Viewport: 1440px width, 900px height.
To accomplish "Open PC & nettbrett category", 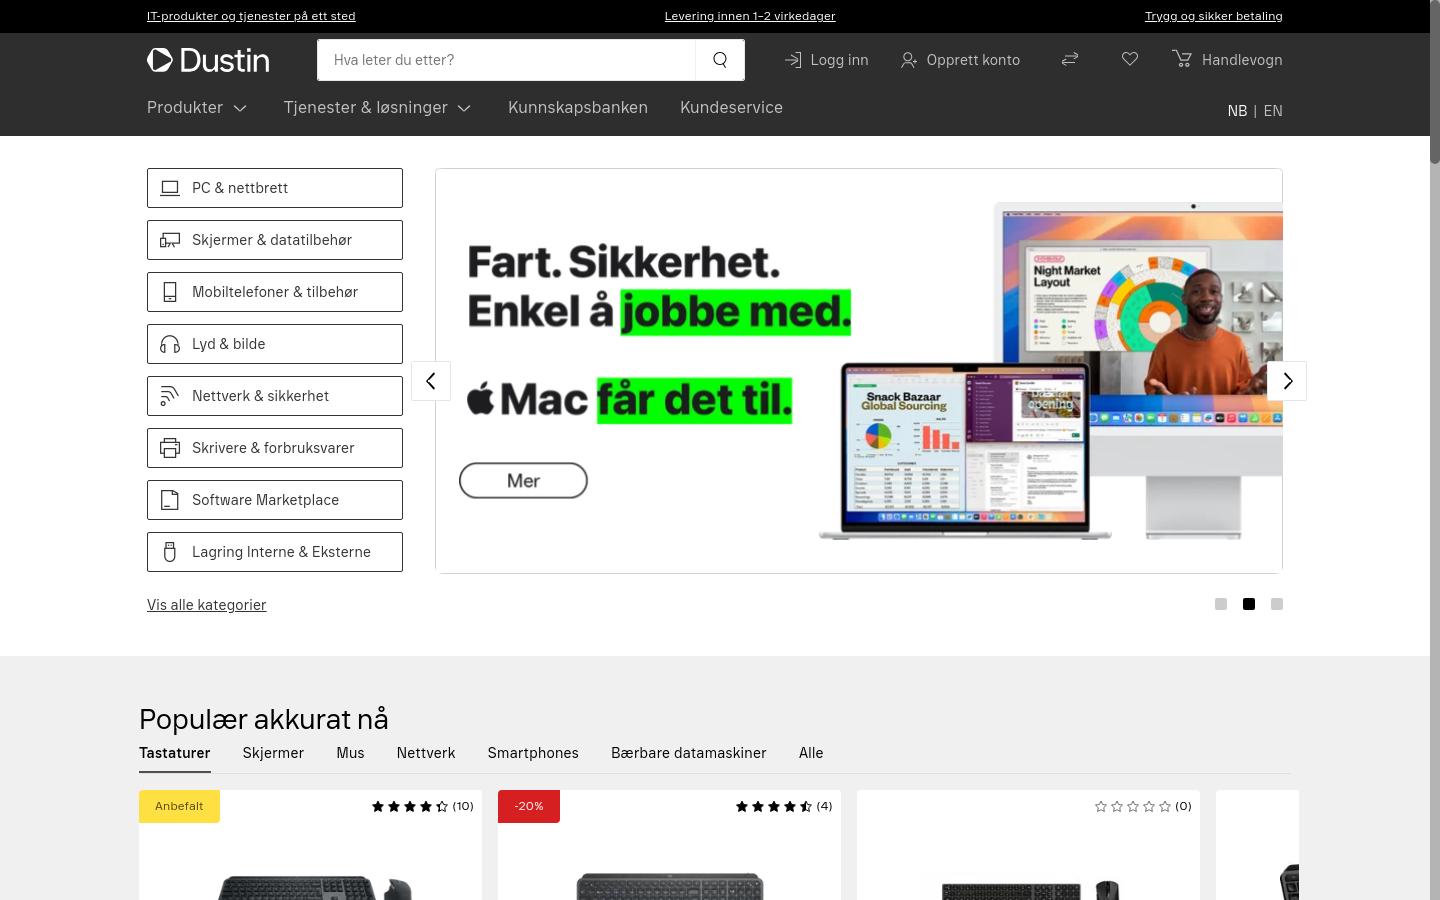I will (275, 188).
